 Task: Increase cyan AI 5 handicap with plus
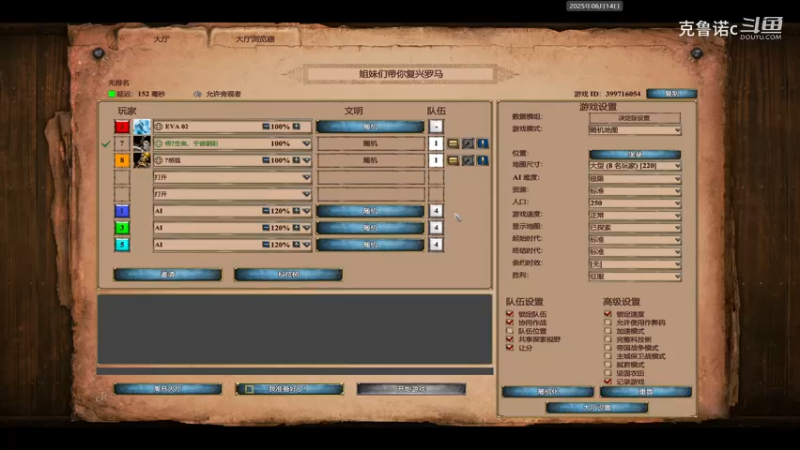pyautogui.click(x=296, y=244)
